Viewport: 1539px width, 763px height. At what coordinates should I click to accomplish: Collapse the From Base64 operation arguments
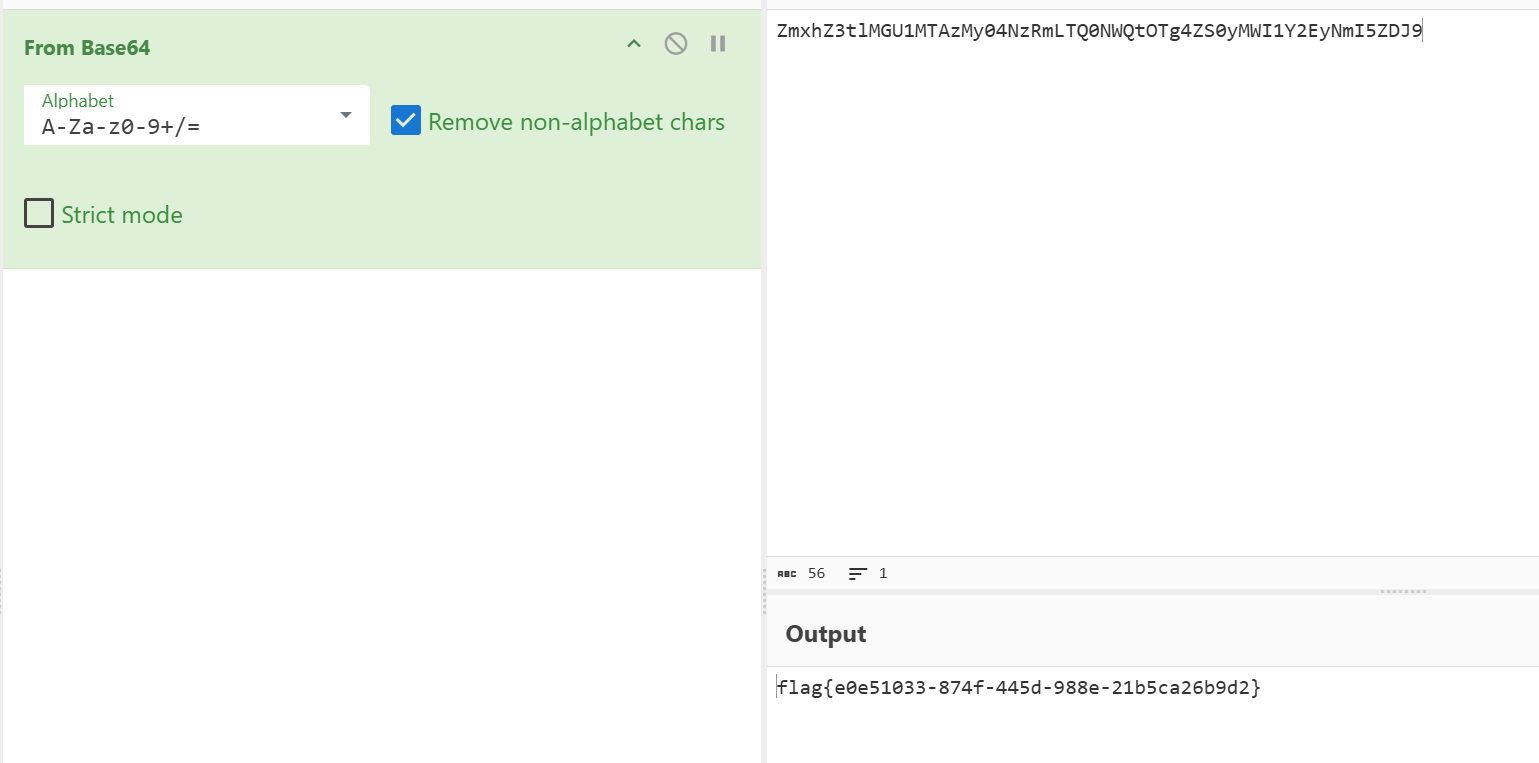(633, 44)
